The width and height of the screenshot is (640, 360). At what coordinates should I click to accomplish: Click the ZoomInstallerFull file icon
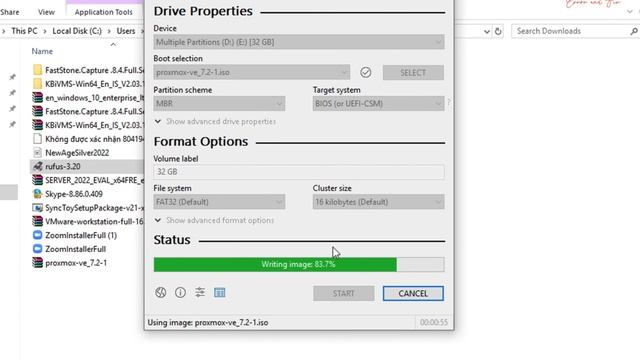(38, 249)
